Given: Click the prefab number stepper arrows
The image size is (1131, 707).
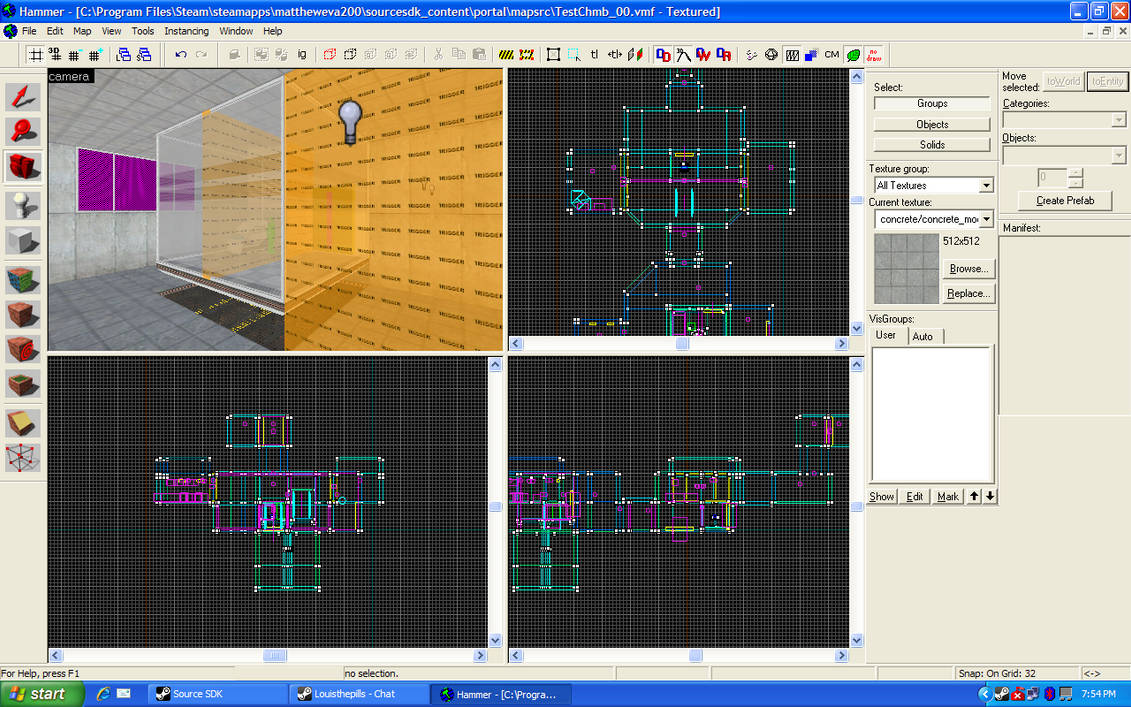Looking at the screenshot, I should click(1075, 177).
